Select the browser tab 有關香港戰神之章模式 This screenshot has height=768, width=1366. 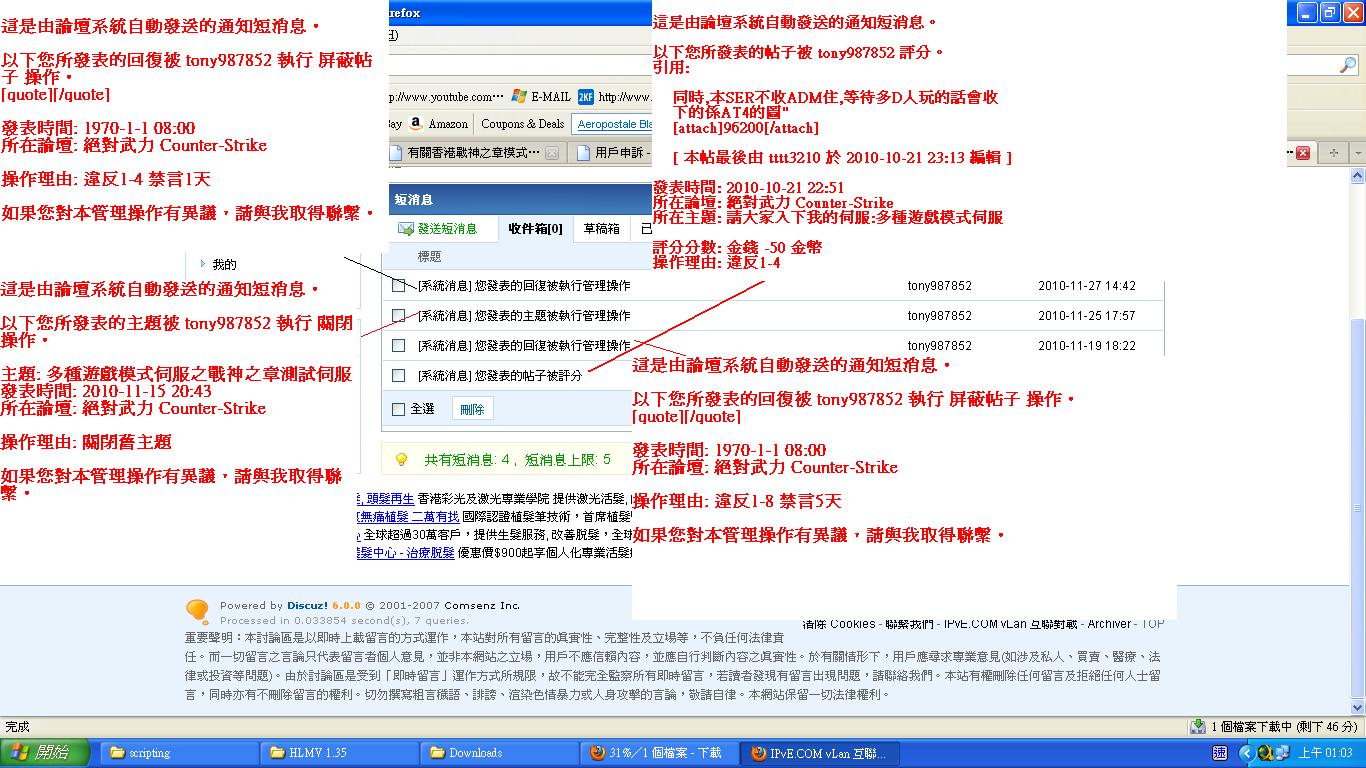(474, 153)
